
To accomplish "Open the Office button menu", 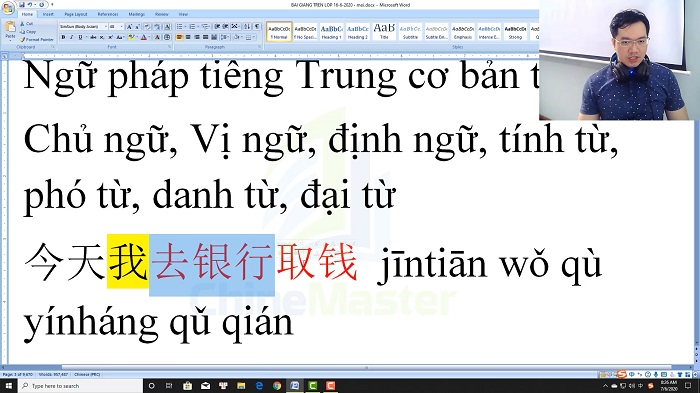I will [x=8, y=8].
